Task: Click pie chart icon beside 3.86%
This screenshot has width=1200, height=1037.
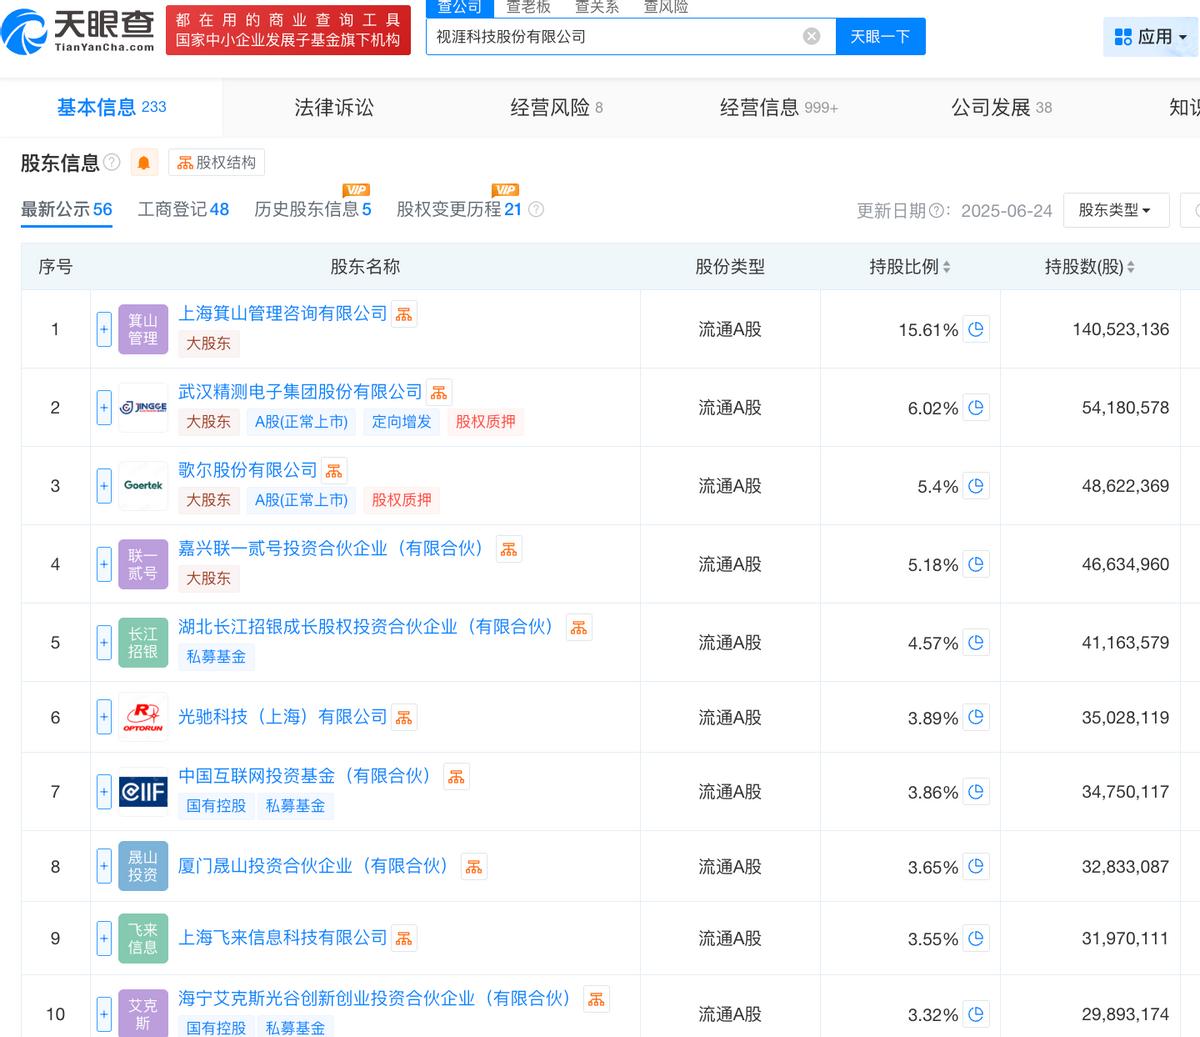Action: pyautogui.click(x=977, y=792)
